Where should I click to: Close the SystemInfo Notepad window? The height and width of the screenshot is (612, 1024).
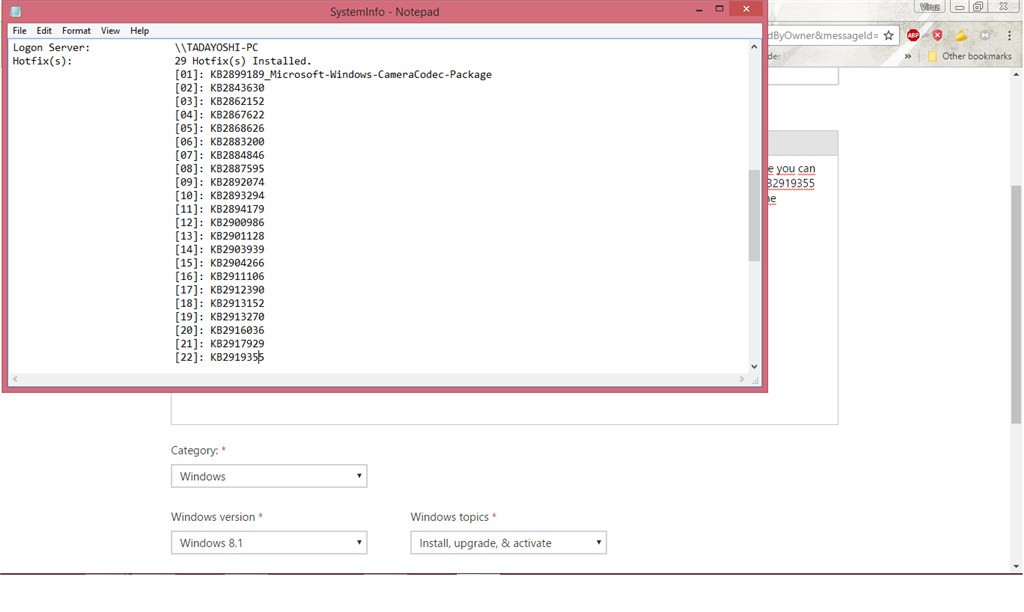point(746,9)
